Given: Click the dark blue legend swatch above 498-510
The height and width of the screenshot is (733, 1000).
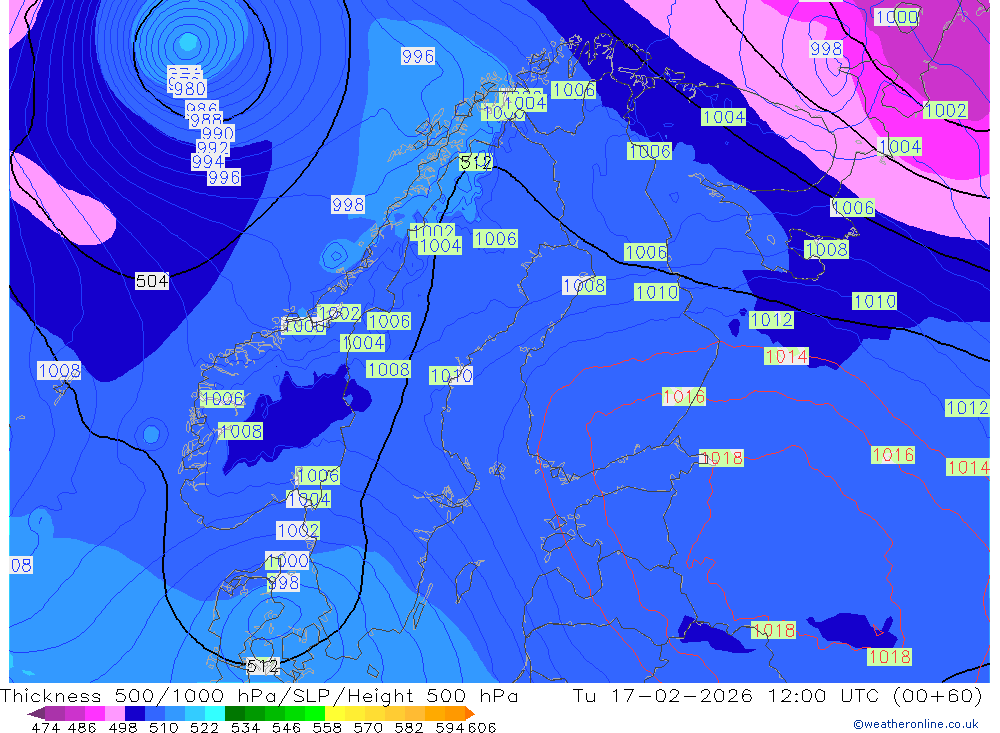Looking at the screenshot, I should tap(135, 713).
